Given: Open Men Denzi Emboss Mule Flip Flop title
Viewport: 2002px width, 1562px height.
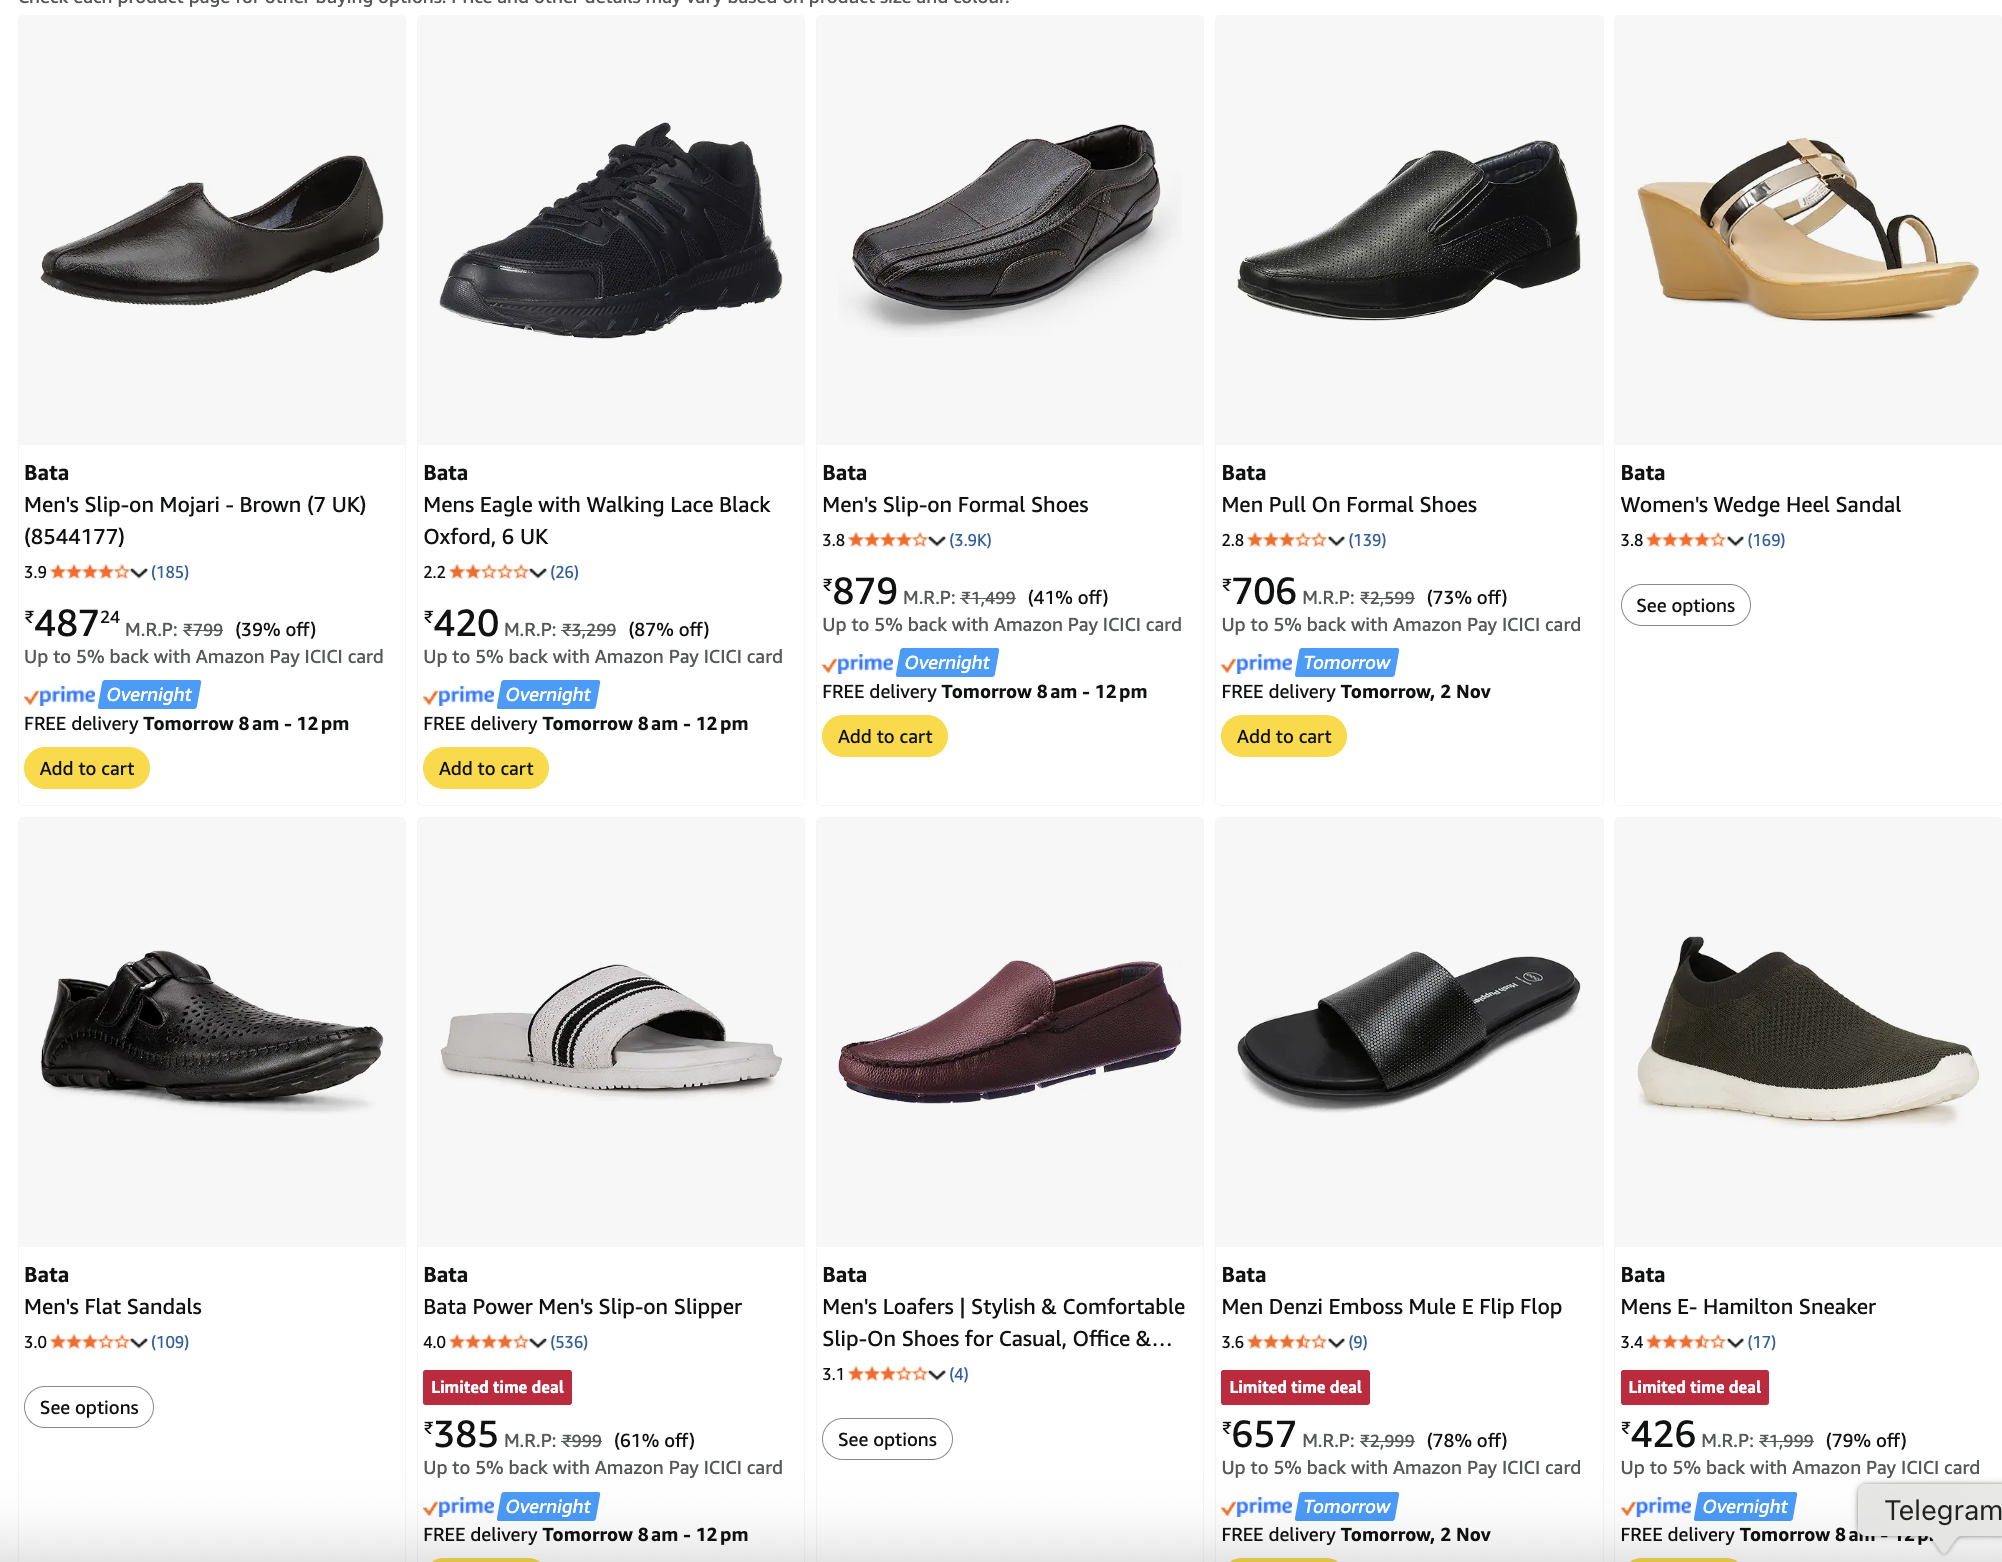Looking at the screenshot, I should click(x=1391, y=1306).
